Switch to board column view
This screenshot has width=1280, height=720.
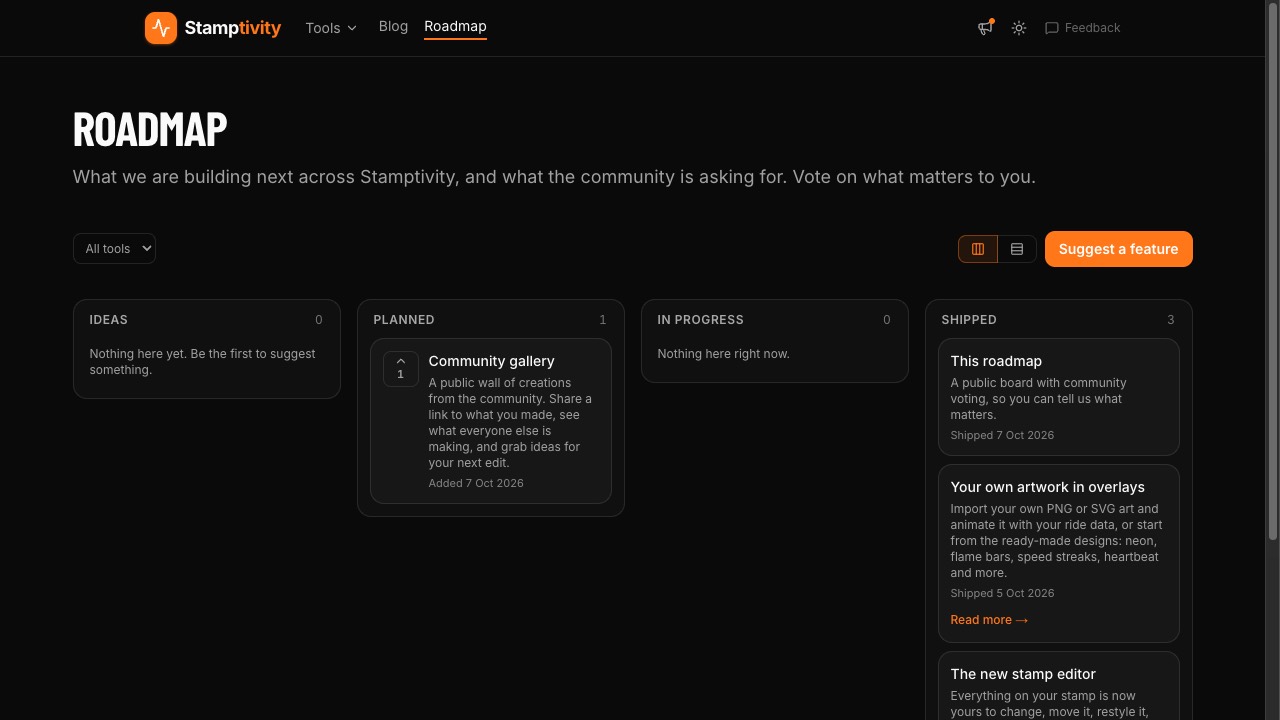(978, 249)
